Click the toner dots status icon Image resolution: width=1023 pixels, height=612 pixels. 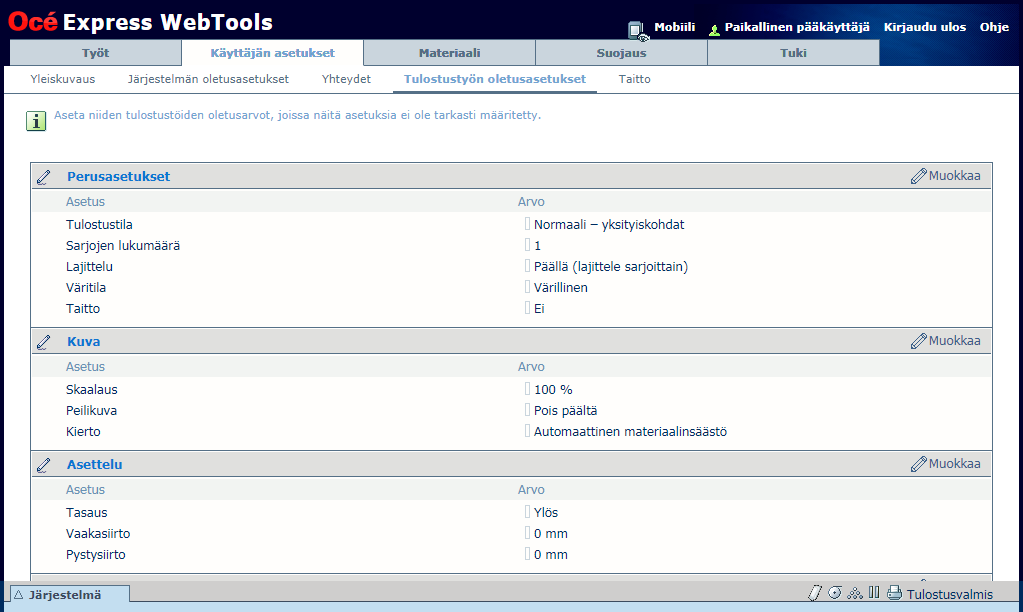click(x=855, y=593)
